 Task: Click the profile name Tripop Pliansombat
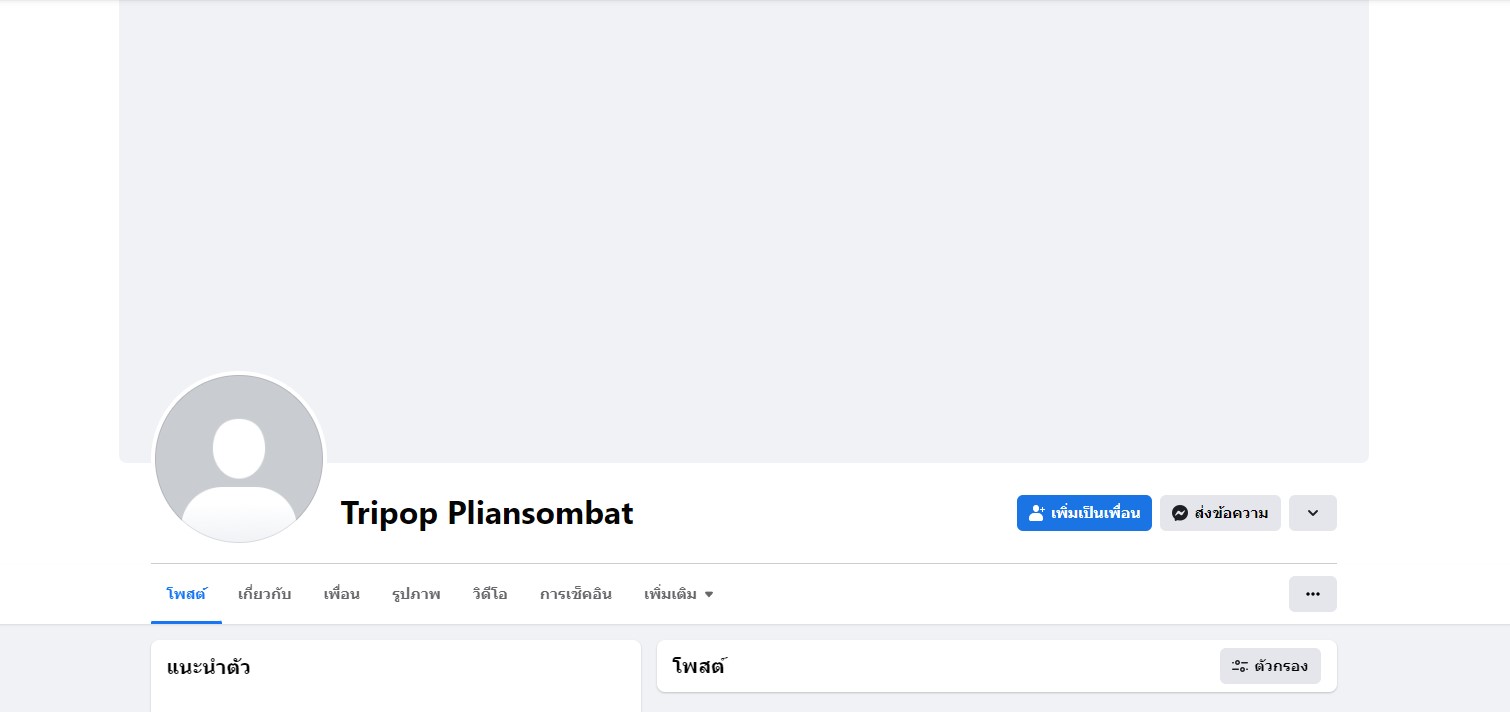487,513
